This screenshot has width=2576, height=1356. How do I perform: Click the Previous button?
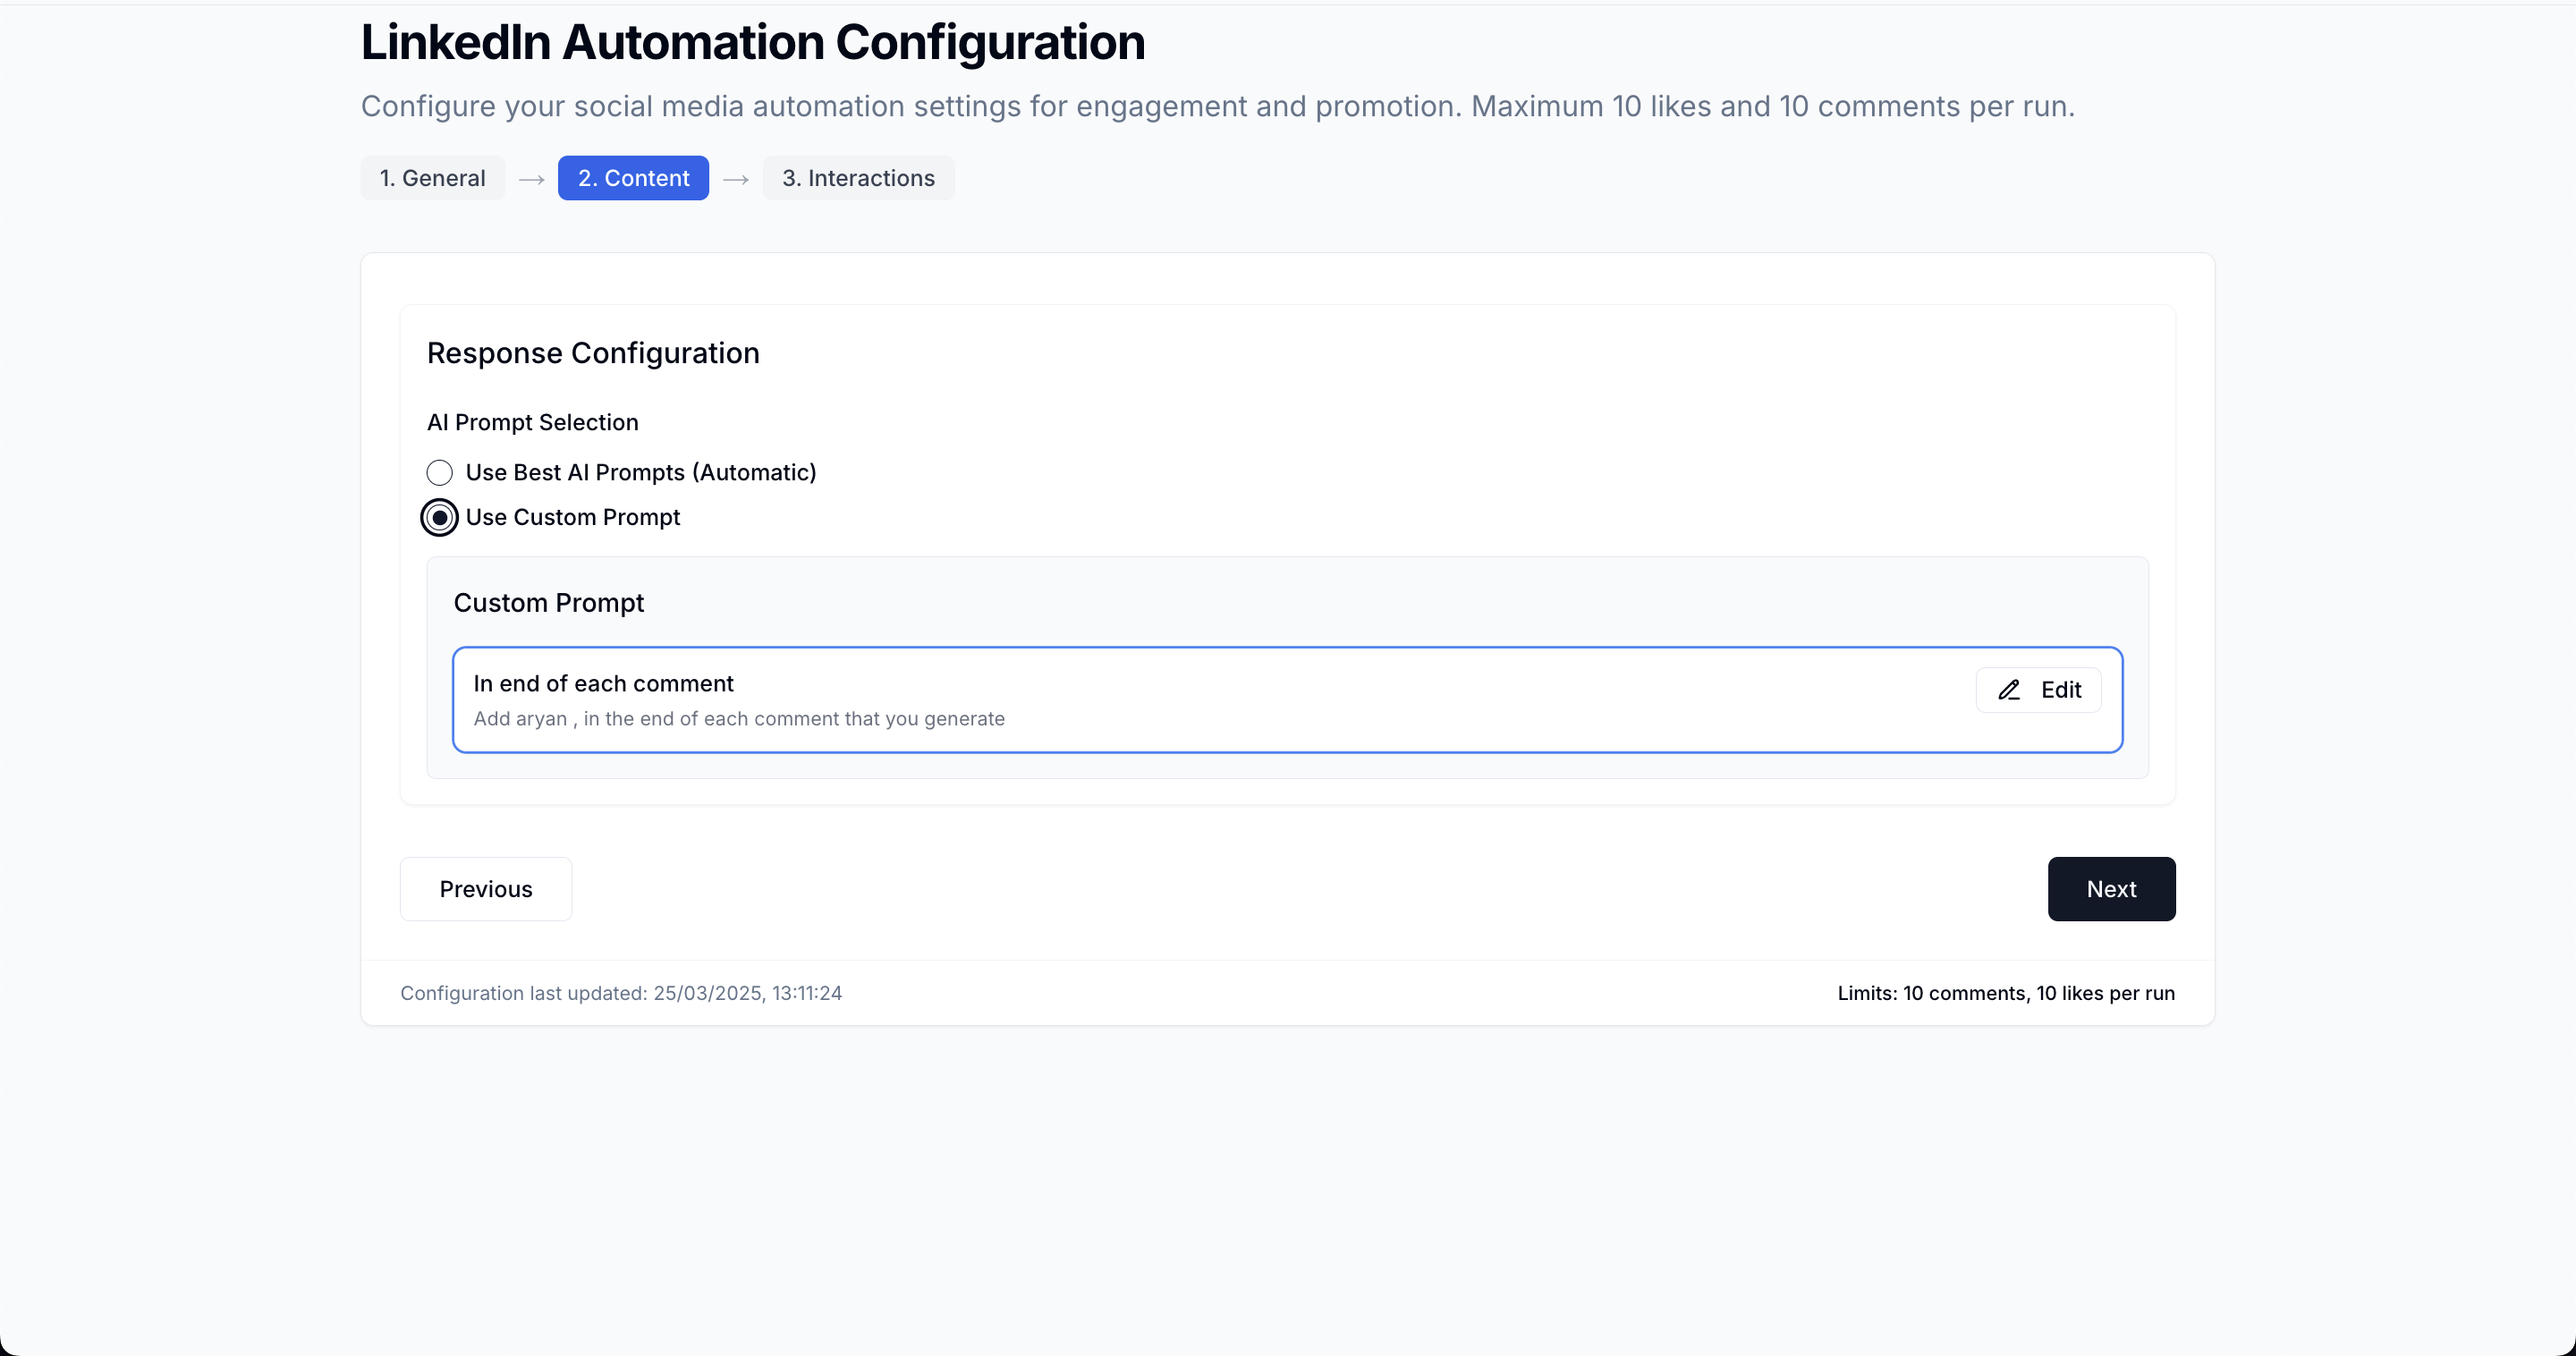[x=486, y=889]
